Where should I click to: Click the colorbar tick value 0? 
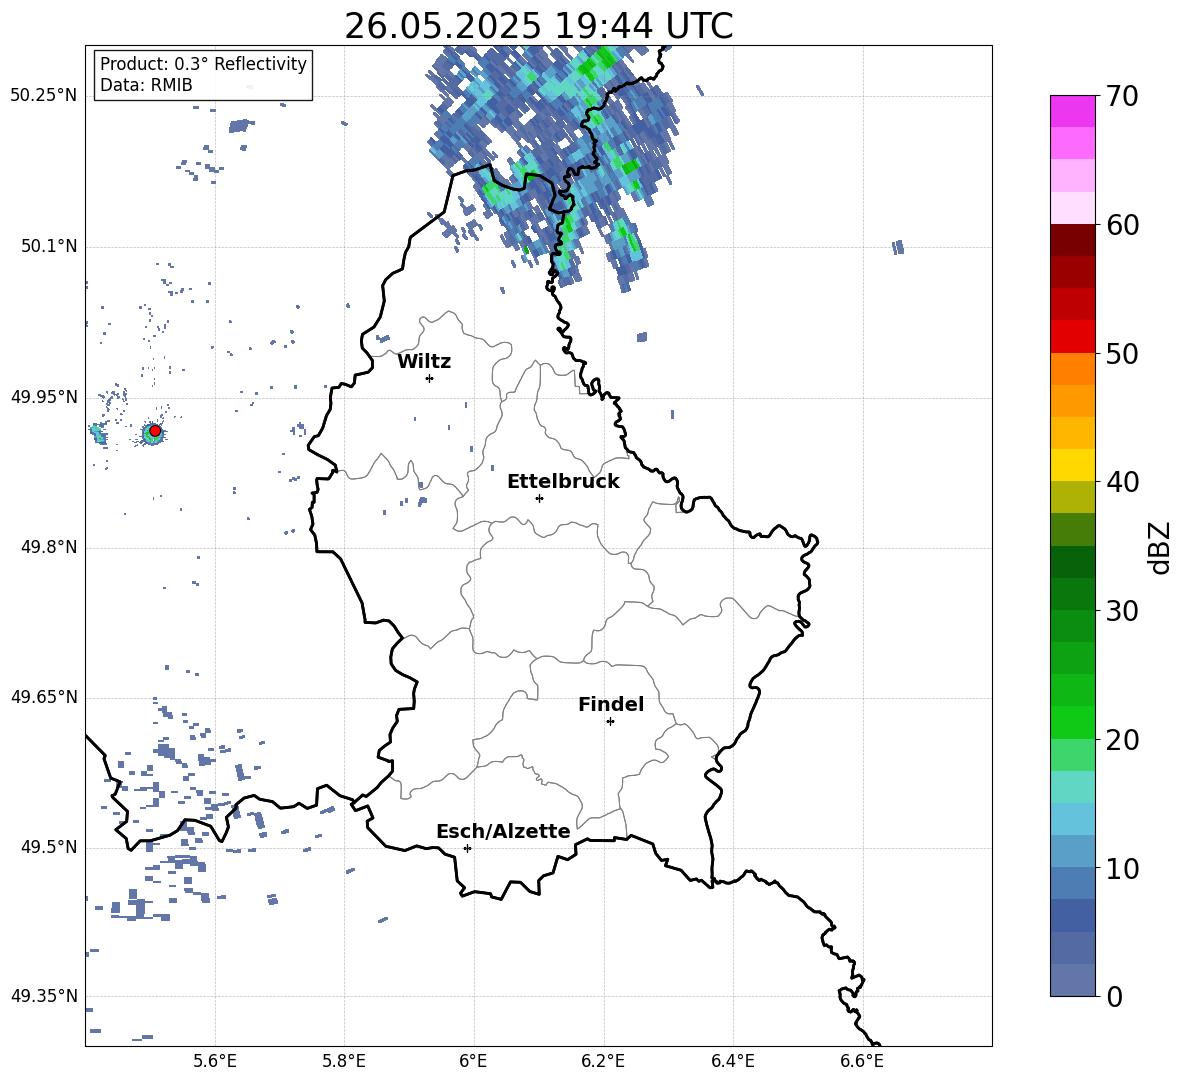[1114, 997]
